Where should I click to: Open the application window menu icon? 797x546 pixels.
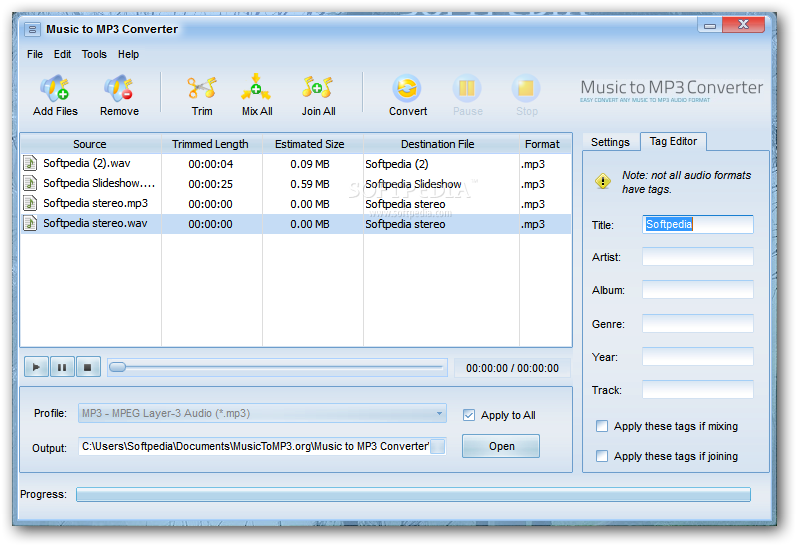click(x=32, y=29)
